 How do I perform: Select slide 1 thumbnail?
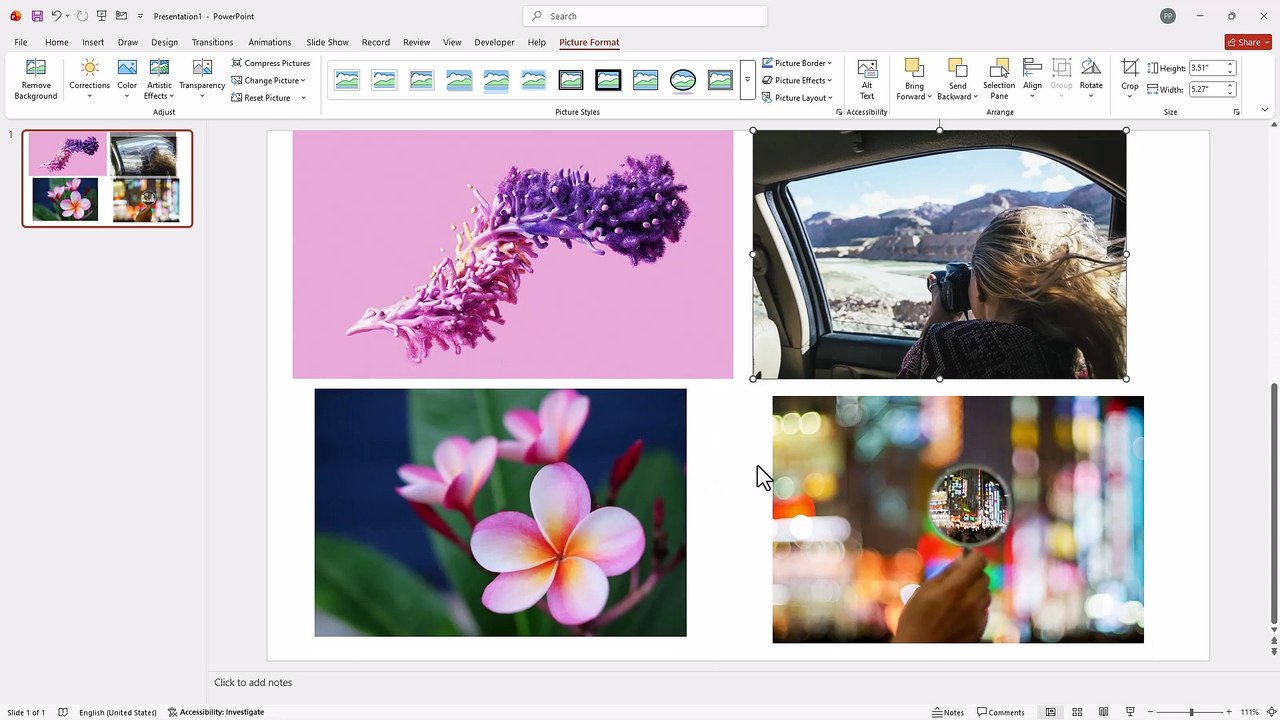pos(107,178)
